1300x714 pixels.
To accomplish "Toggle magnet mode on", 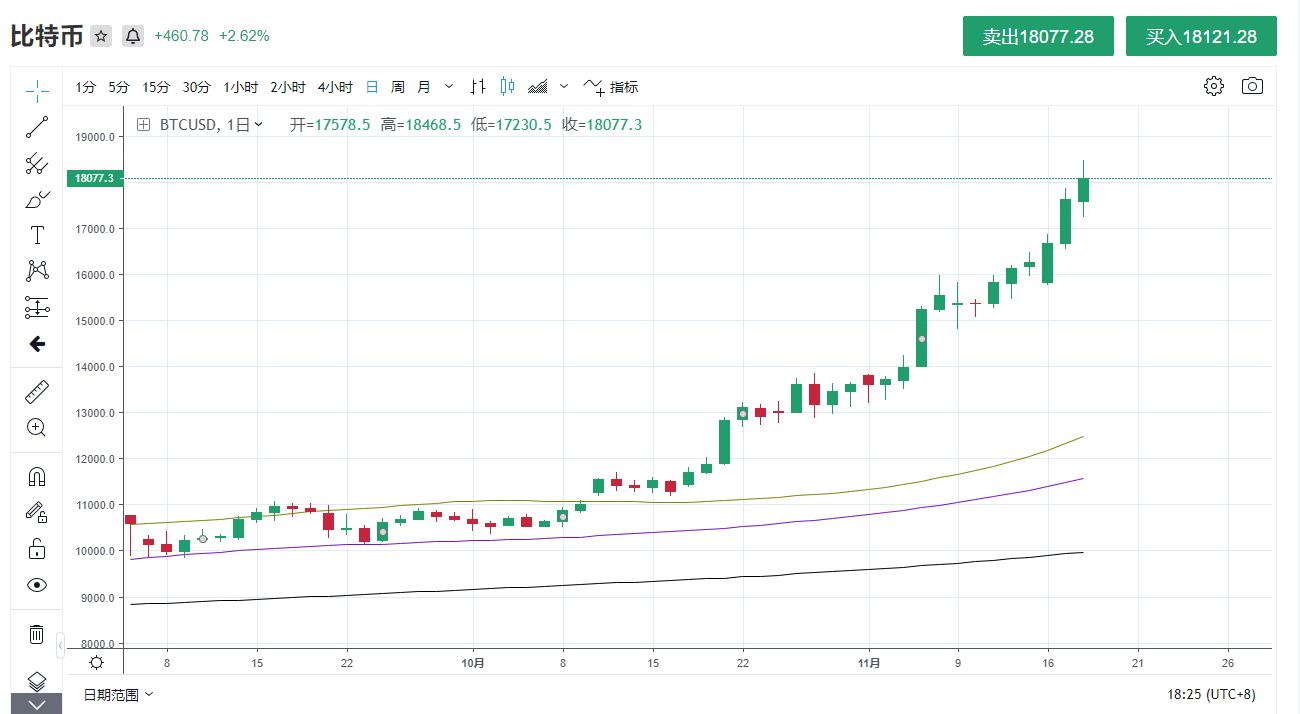I will point(37,476).
